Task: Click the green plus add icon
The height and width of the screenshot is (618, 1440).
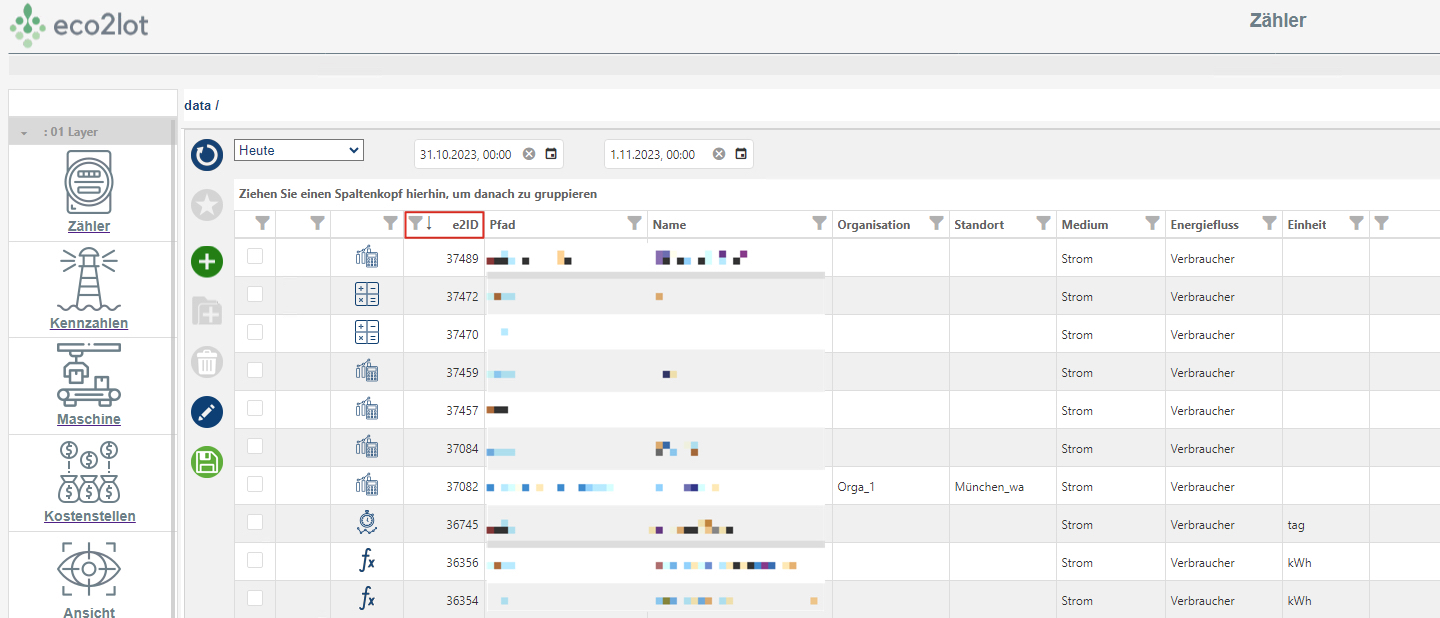Action: [x=207, y=262]
